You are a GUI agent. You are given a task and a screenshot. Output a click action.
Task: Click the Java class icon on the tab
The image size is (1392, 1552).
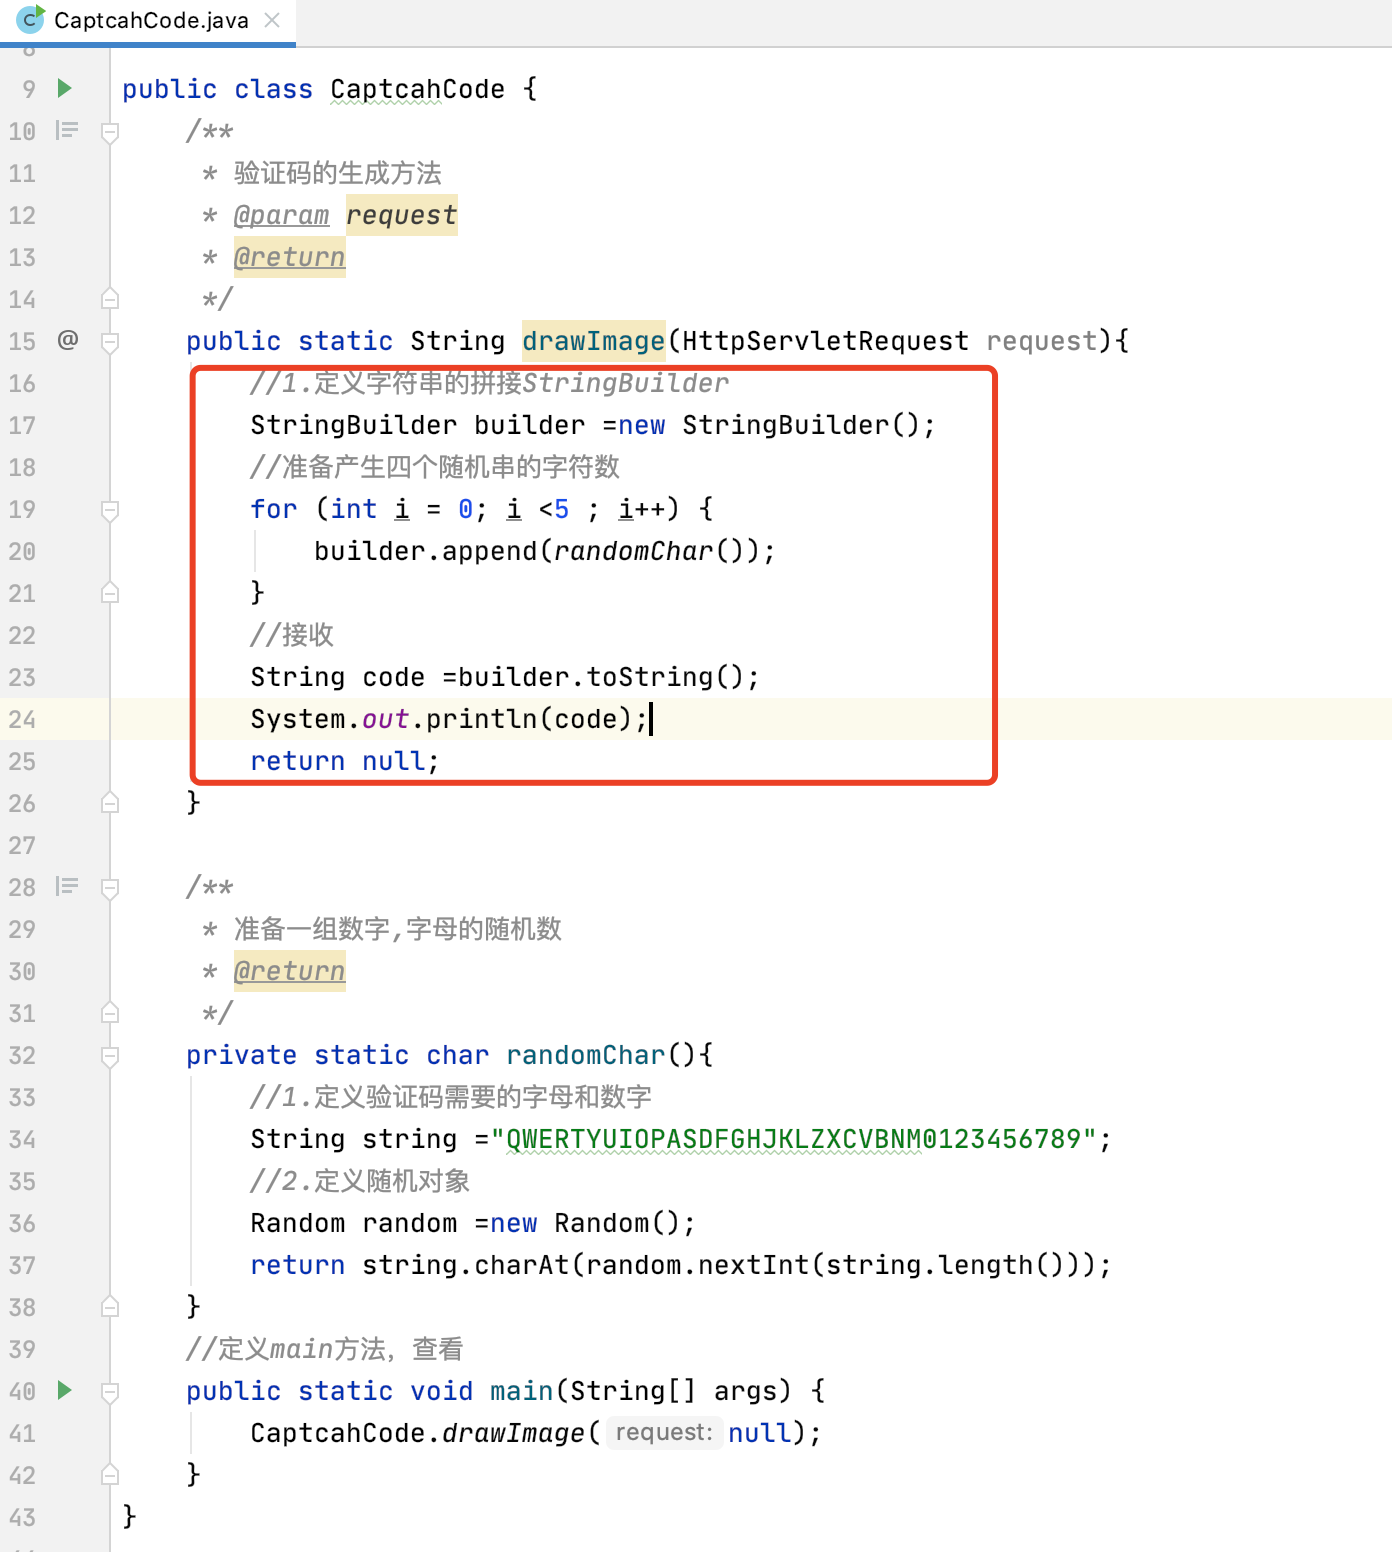[x=31, y=19]
